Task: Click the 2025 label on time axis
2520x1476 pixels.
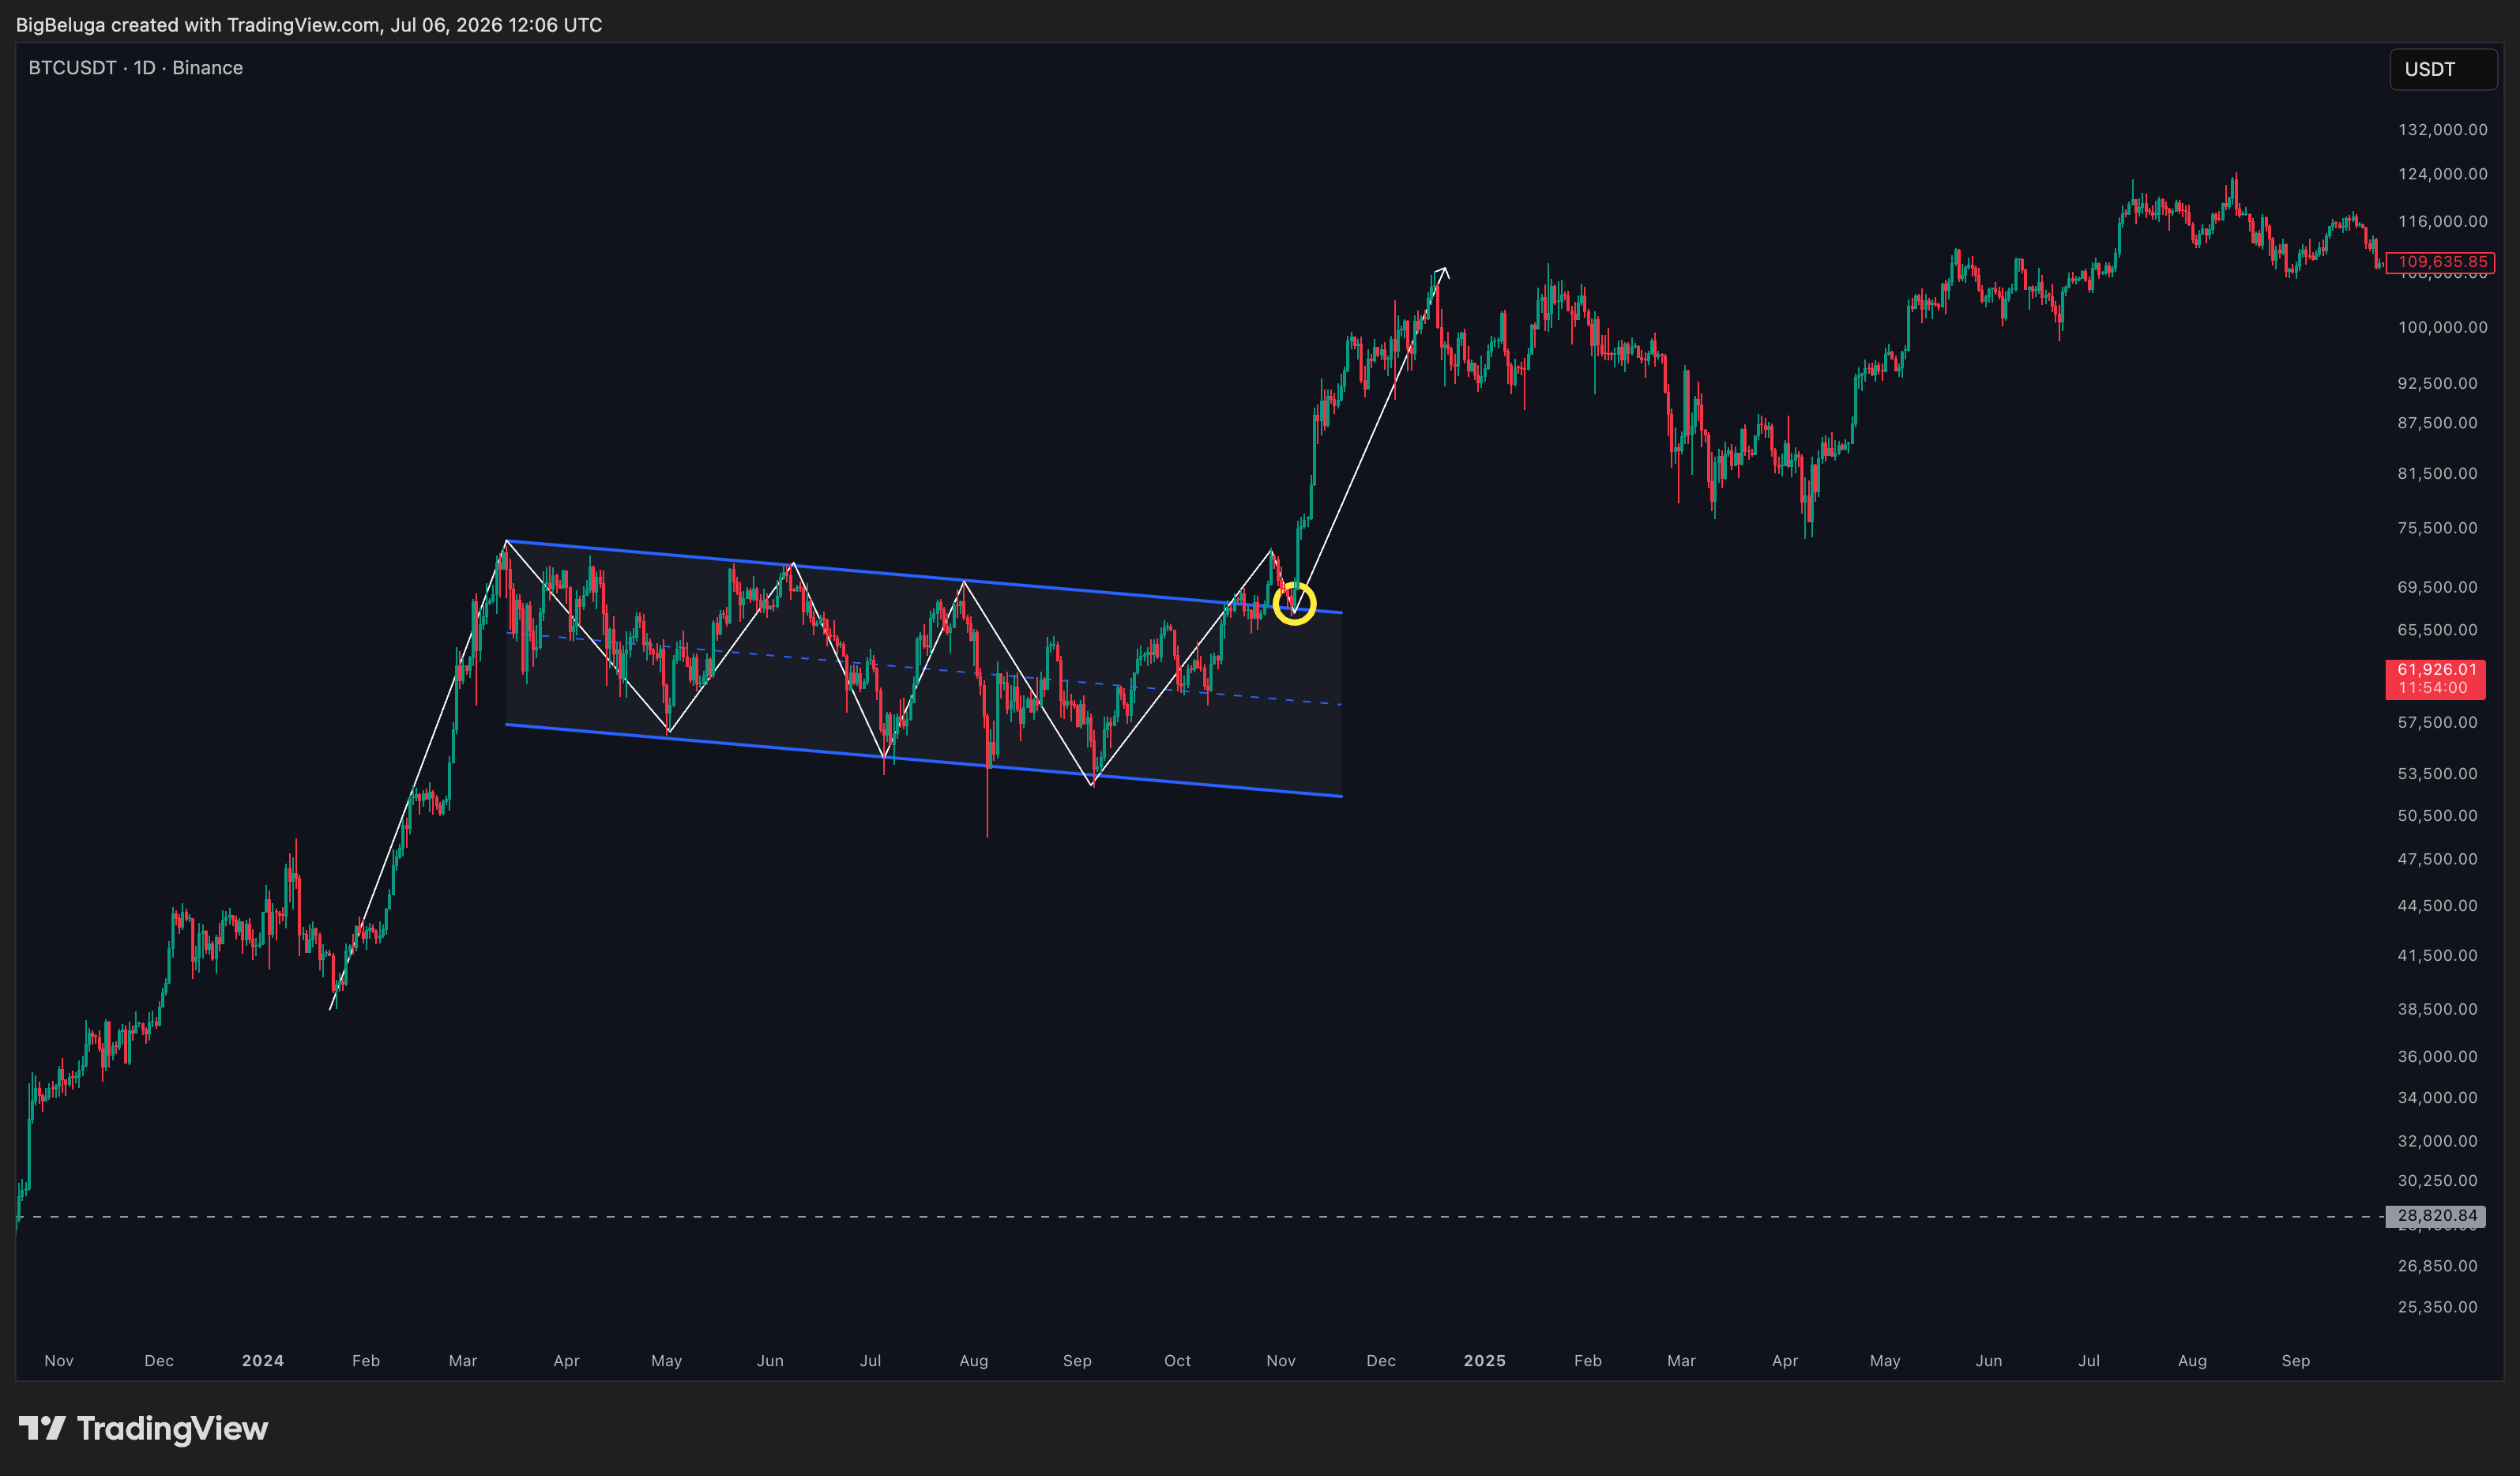Action: (1484, 1361)
